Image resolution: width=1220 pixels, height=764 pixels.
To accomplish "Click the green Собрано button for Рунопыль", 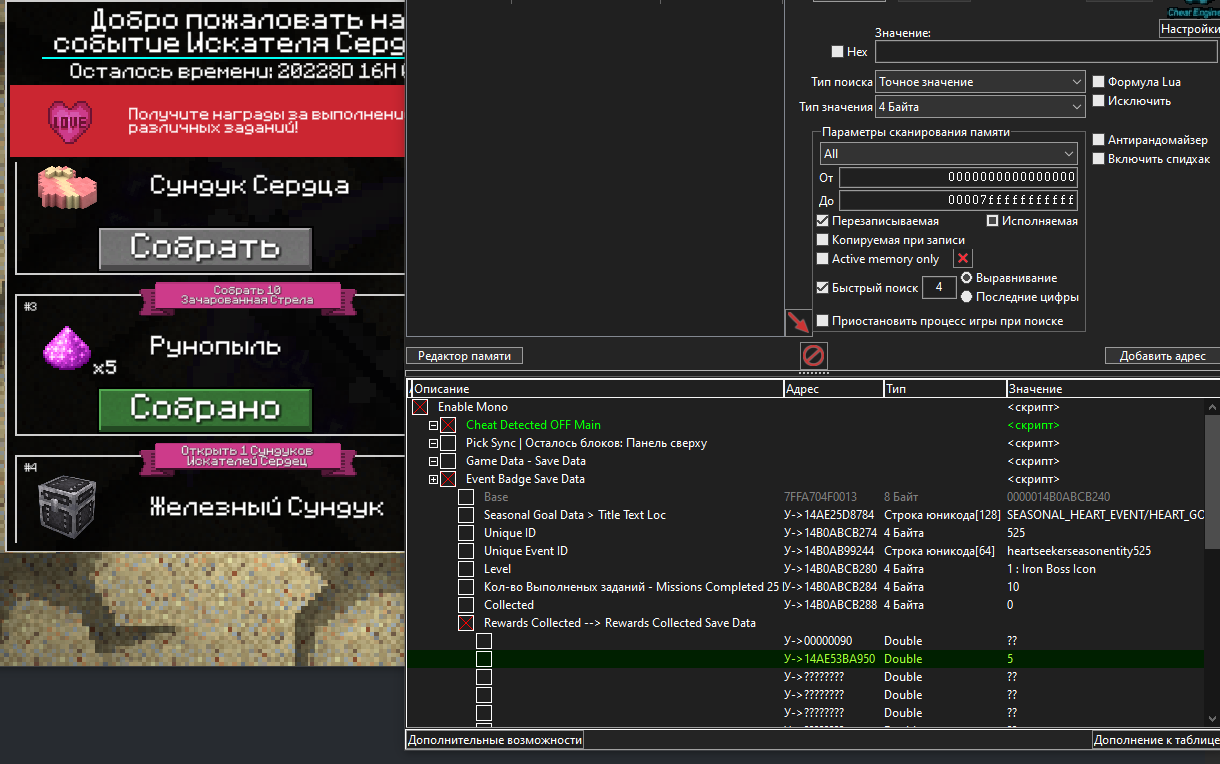I will (205, 409).
